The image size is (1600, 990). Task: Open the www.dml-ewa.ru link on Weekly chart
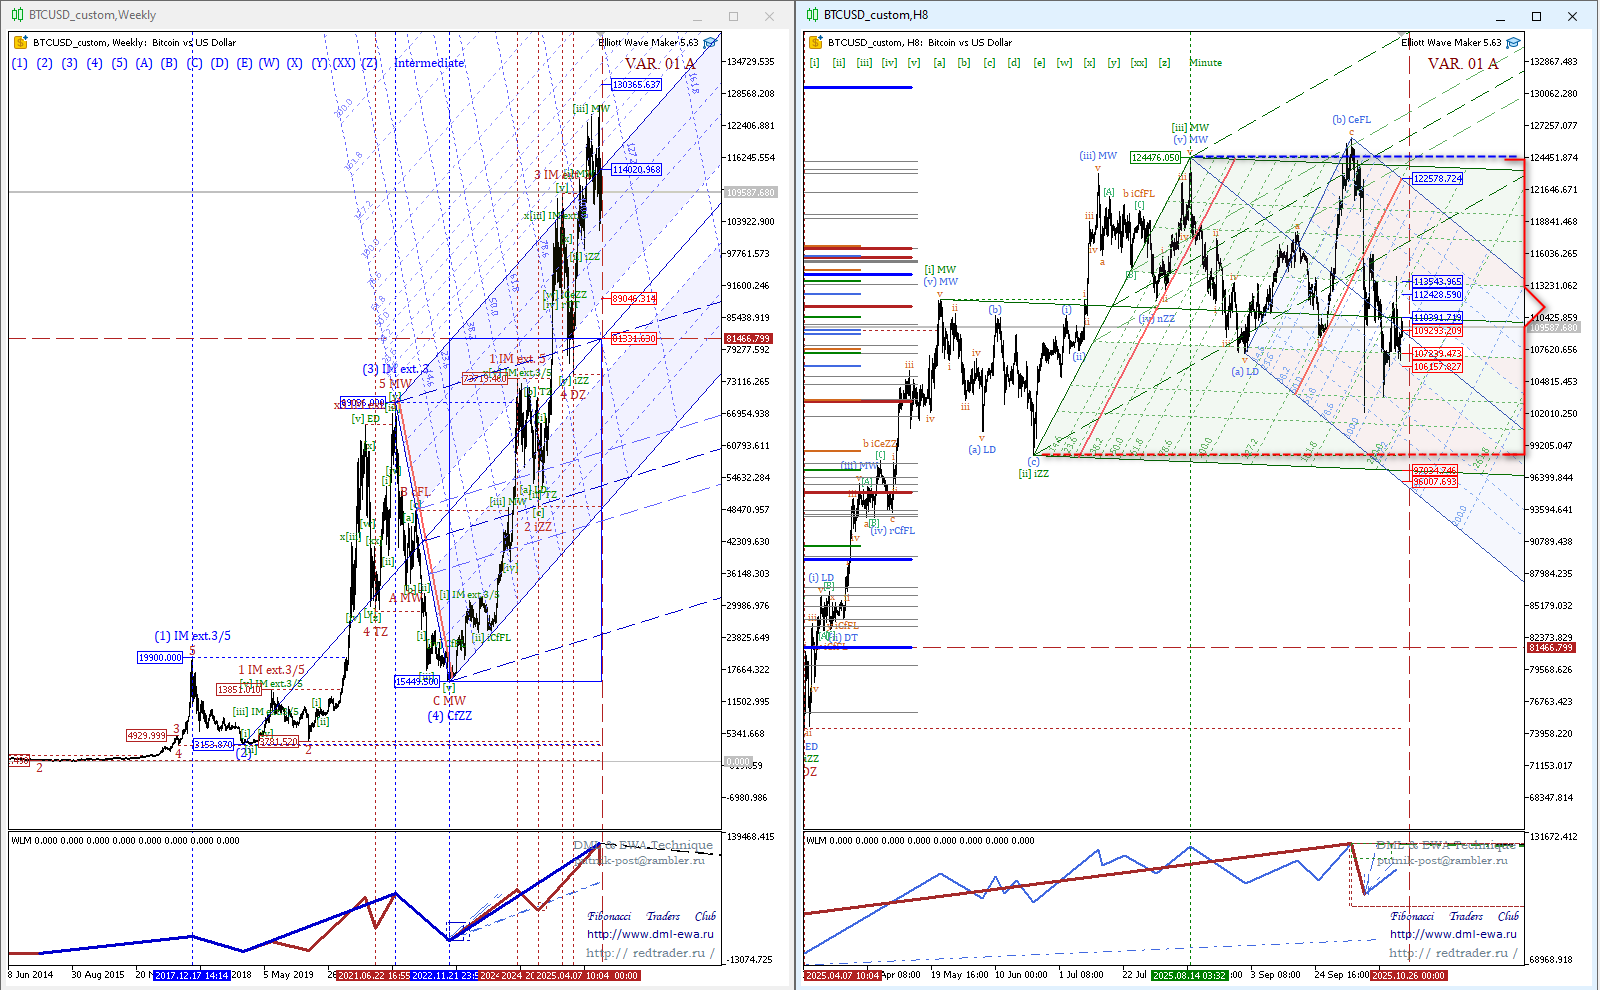650,934
